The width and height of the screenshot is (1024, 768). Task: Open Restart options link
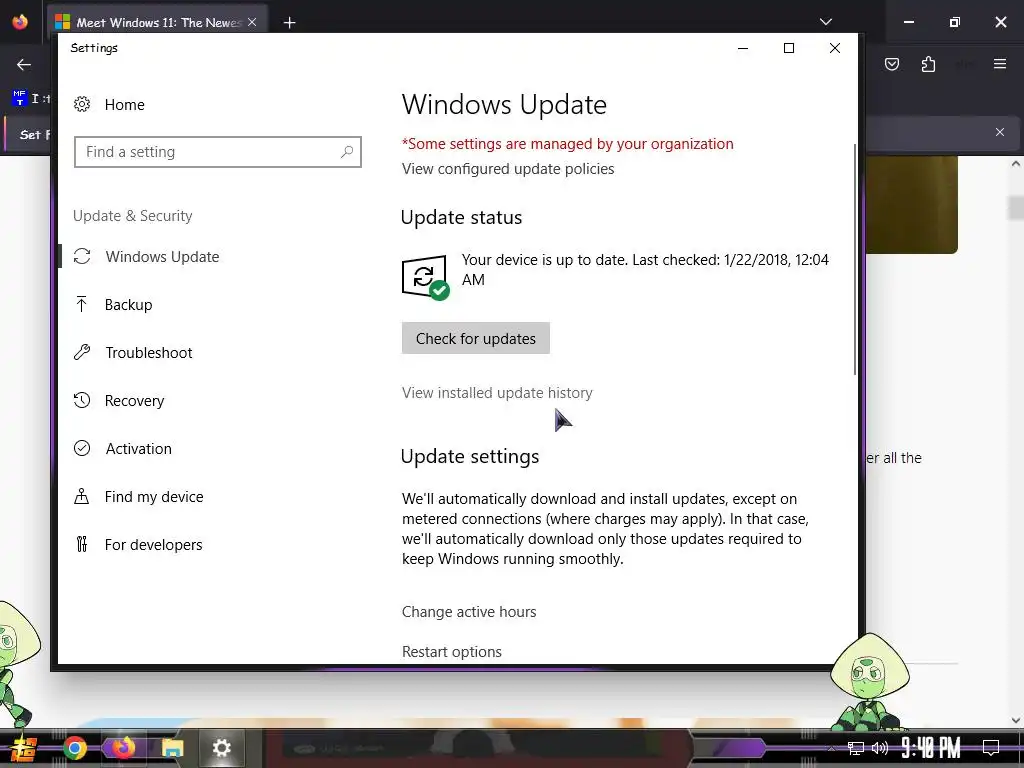pos(452,652)
